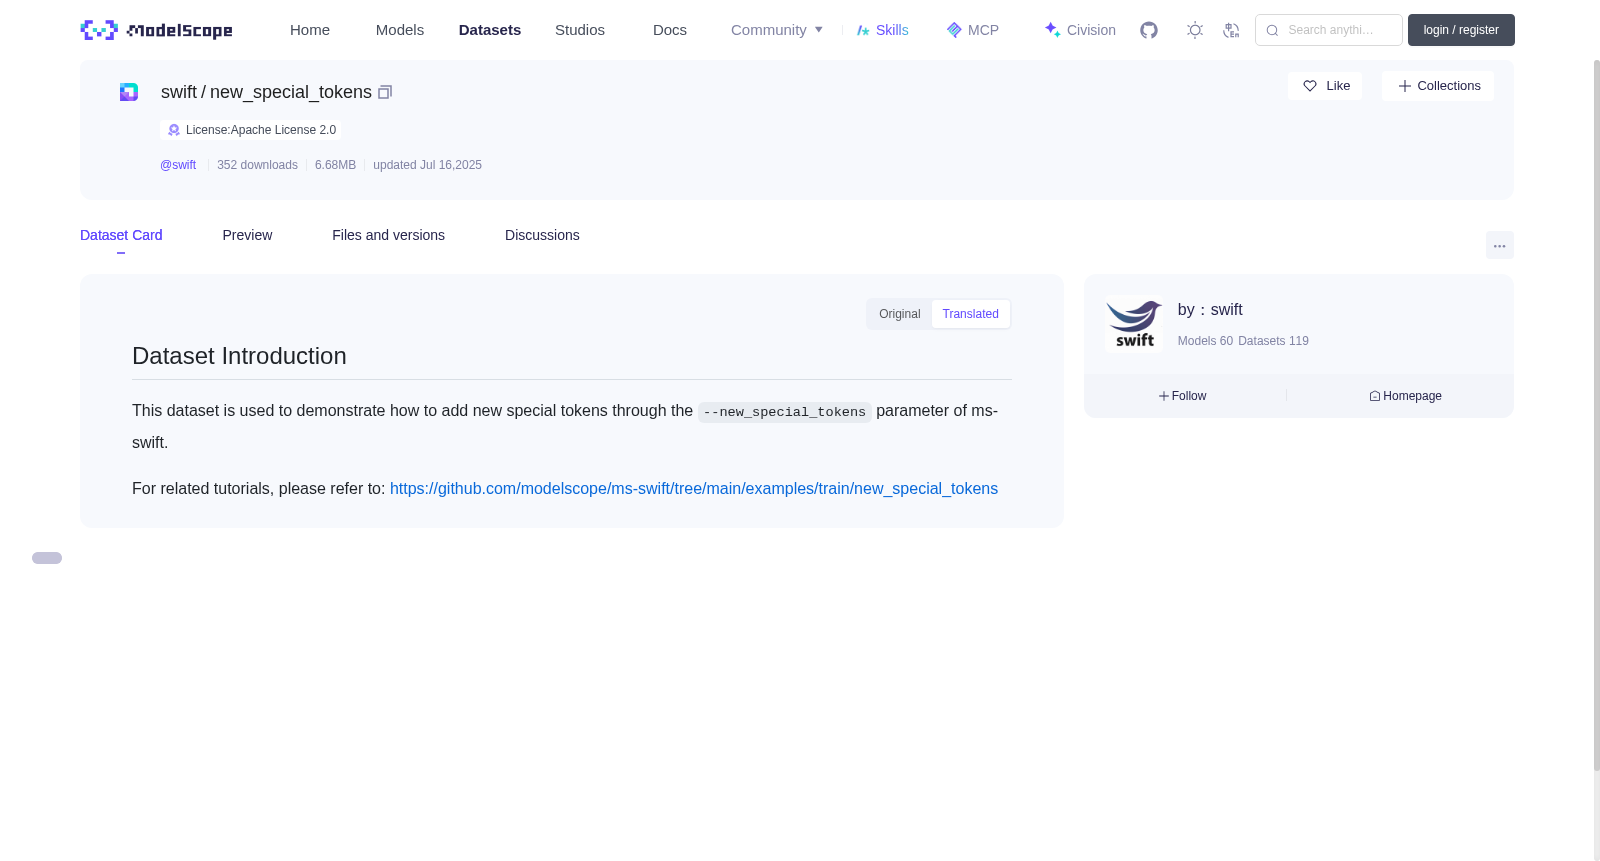Image resolution: width=1600 pixels, height=861 pixels.
Task: Toggle light/dark theme sun icon
Action: pos(1195,30)
